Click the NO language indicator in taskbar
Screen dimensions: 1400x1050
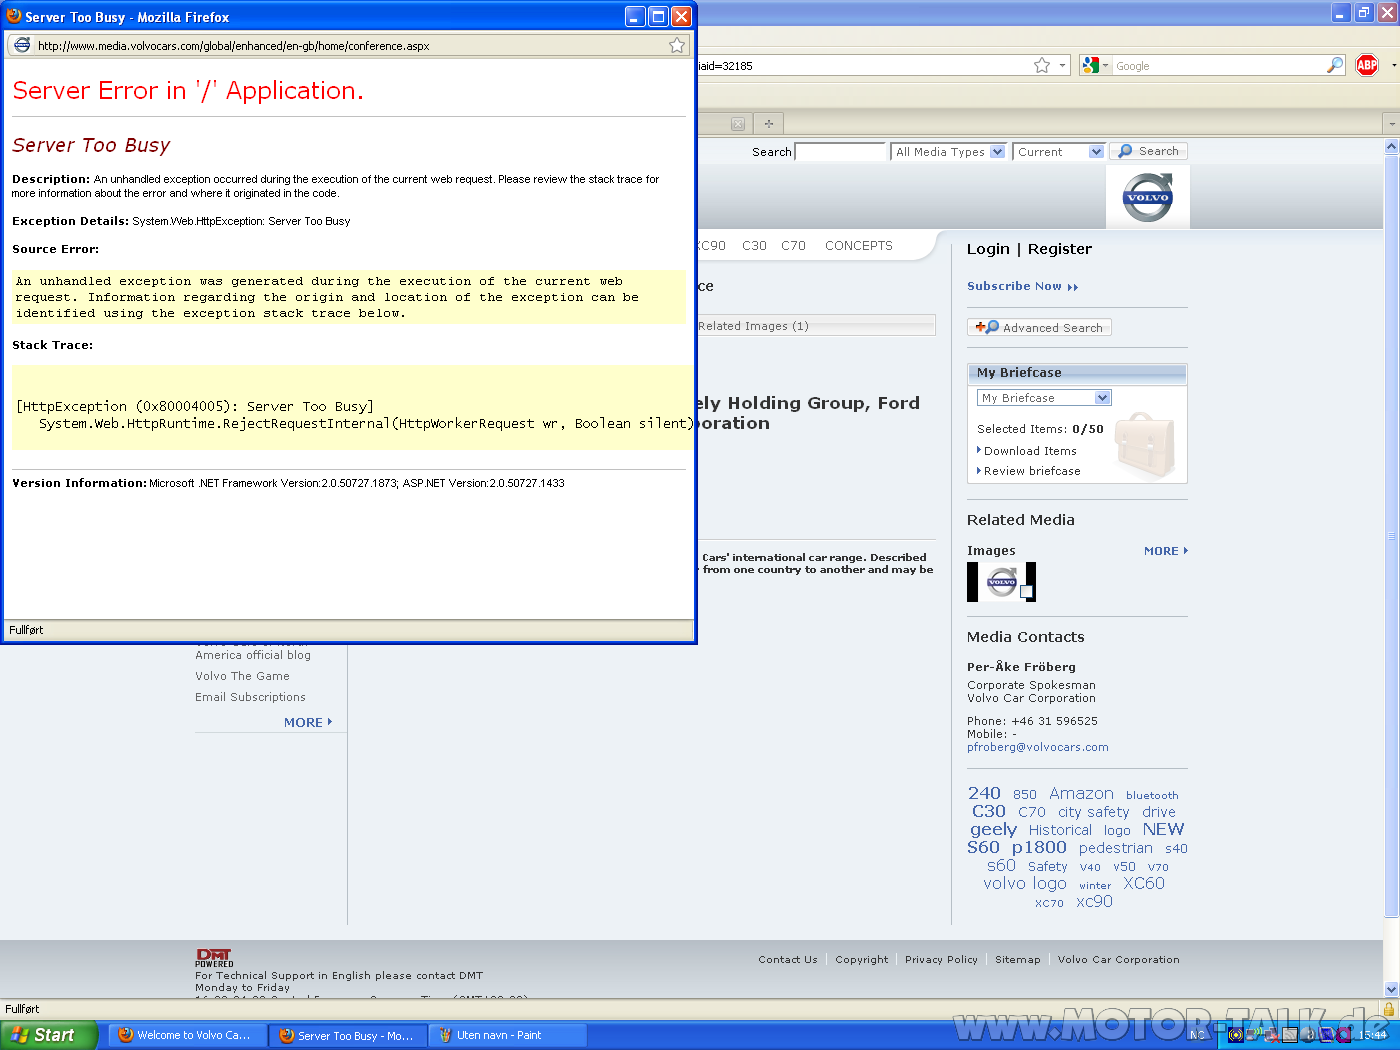(x=1197, y=1035)
